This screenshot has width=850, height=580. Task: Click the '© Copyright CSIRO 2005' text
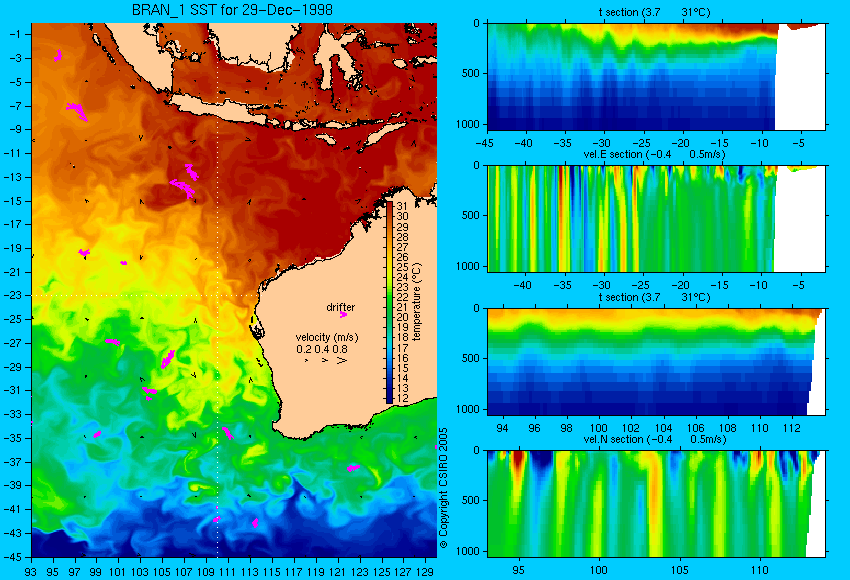443,488
